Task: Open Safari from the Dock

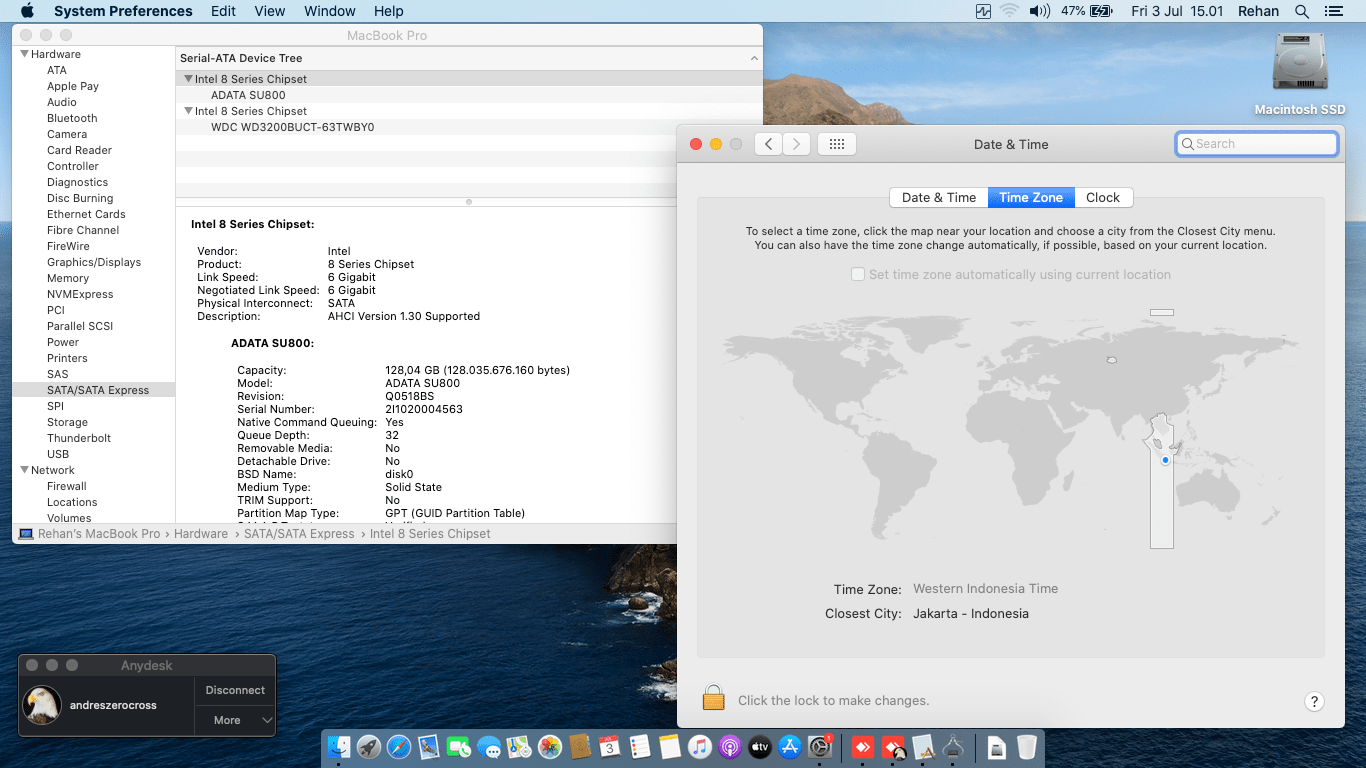Action: click(x=399, y=746)
